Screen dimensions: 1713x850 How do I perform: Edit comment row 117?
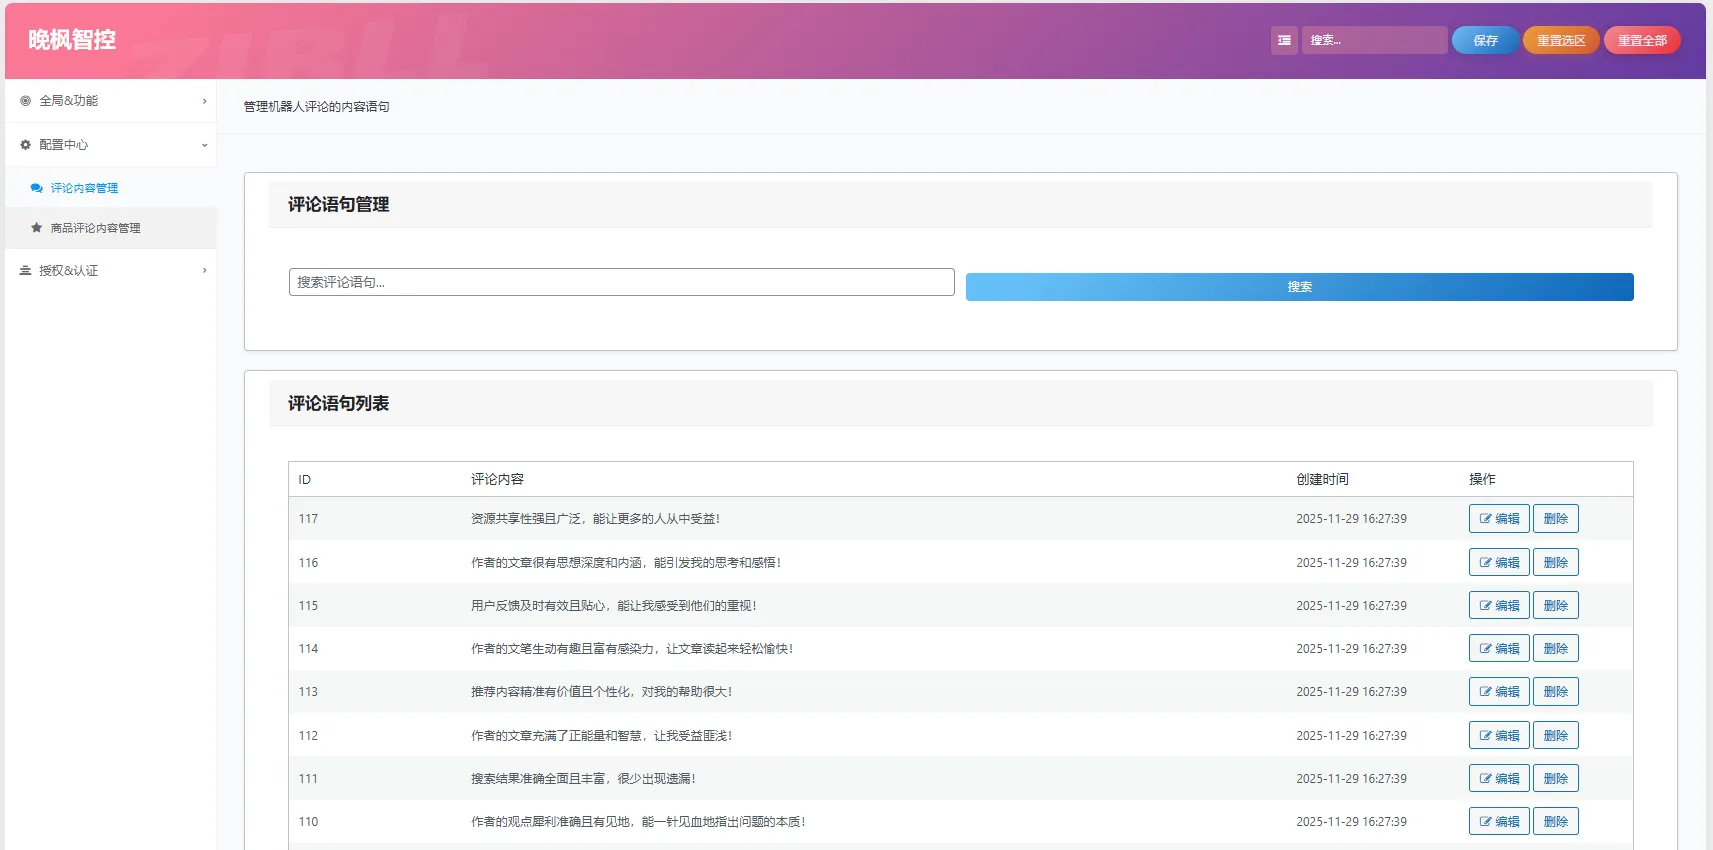(x=1499, y=519)
